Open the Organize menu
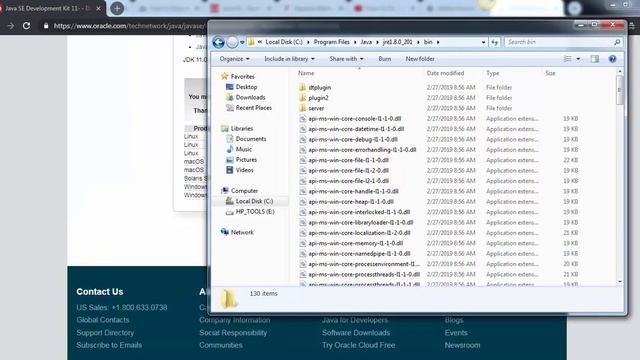Image resolution: width=640 pixels, height=360 pixels. 234,59
